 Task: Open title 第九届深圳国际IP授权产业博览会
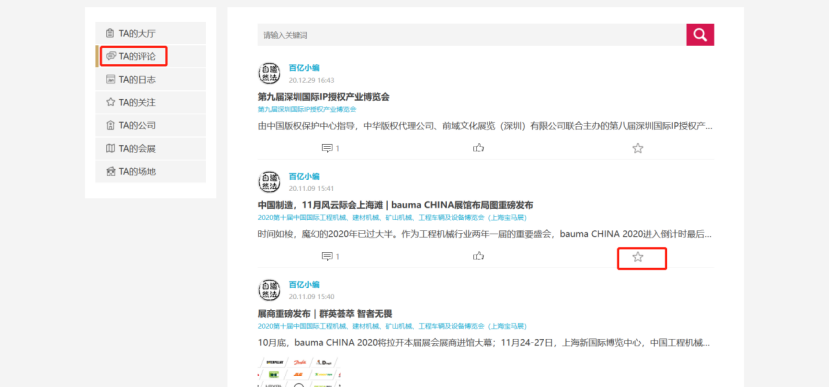click(323, 97)
